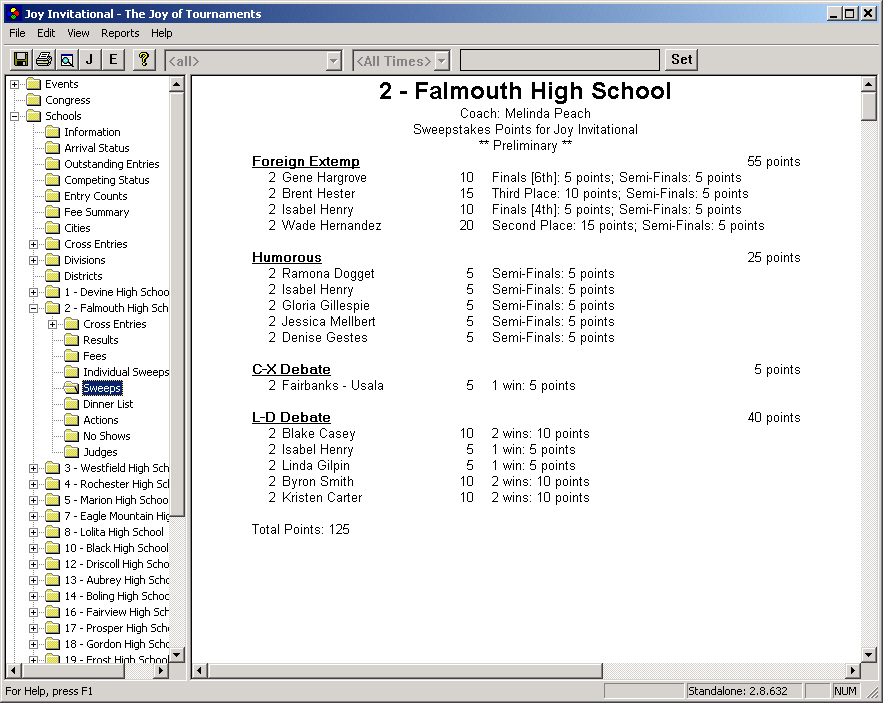
Task: Open the Reports menu
Action: [120, 33]
